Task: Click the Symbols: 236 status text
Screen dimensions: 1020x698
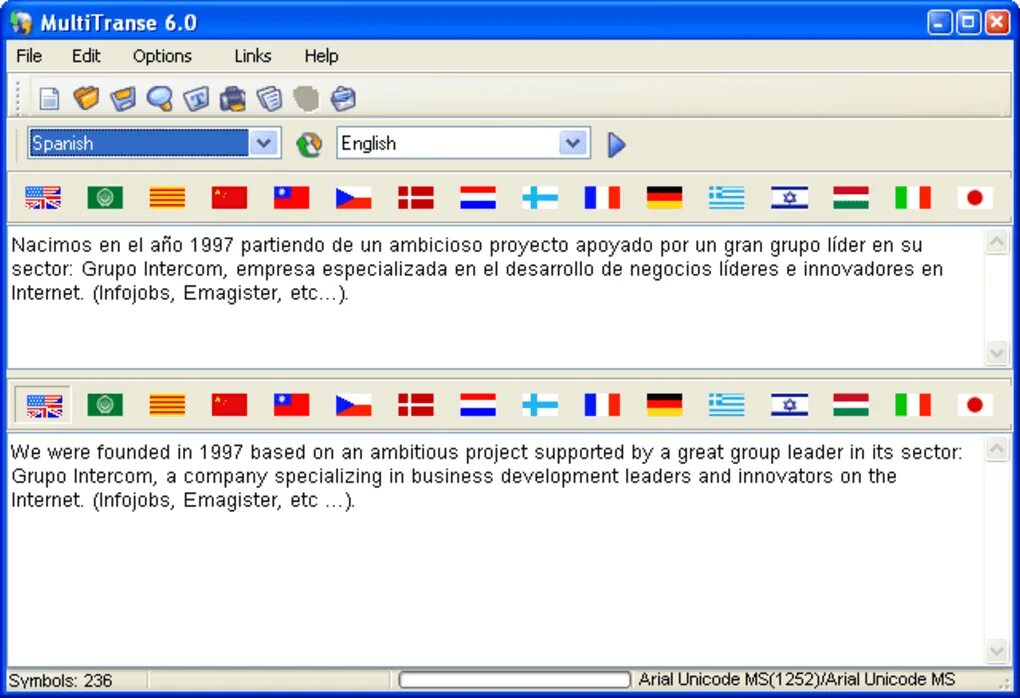Action: coord(60,680)
